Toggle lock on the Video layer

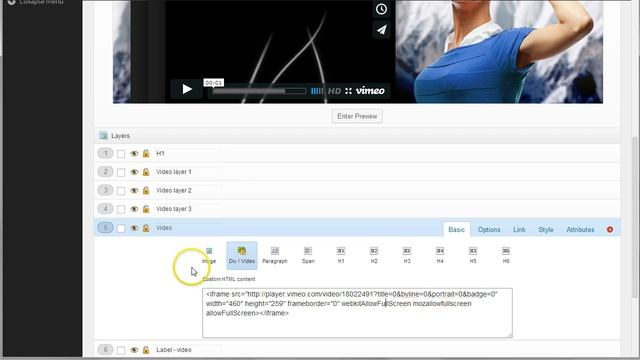point(146,228)
